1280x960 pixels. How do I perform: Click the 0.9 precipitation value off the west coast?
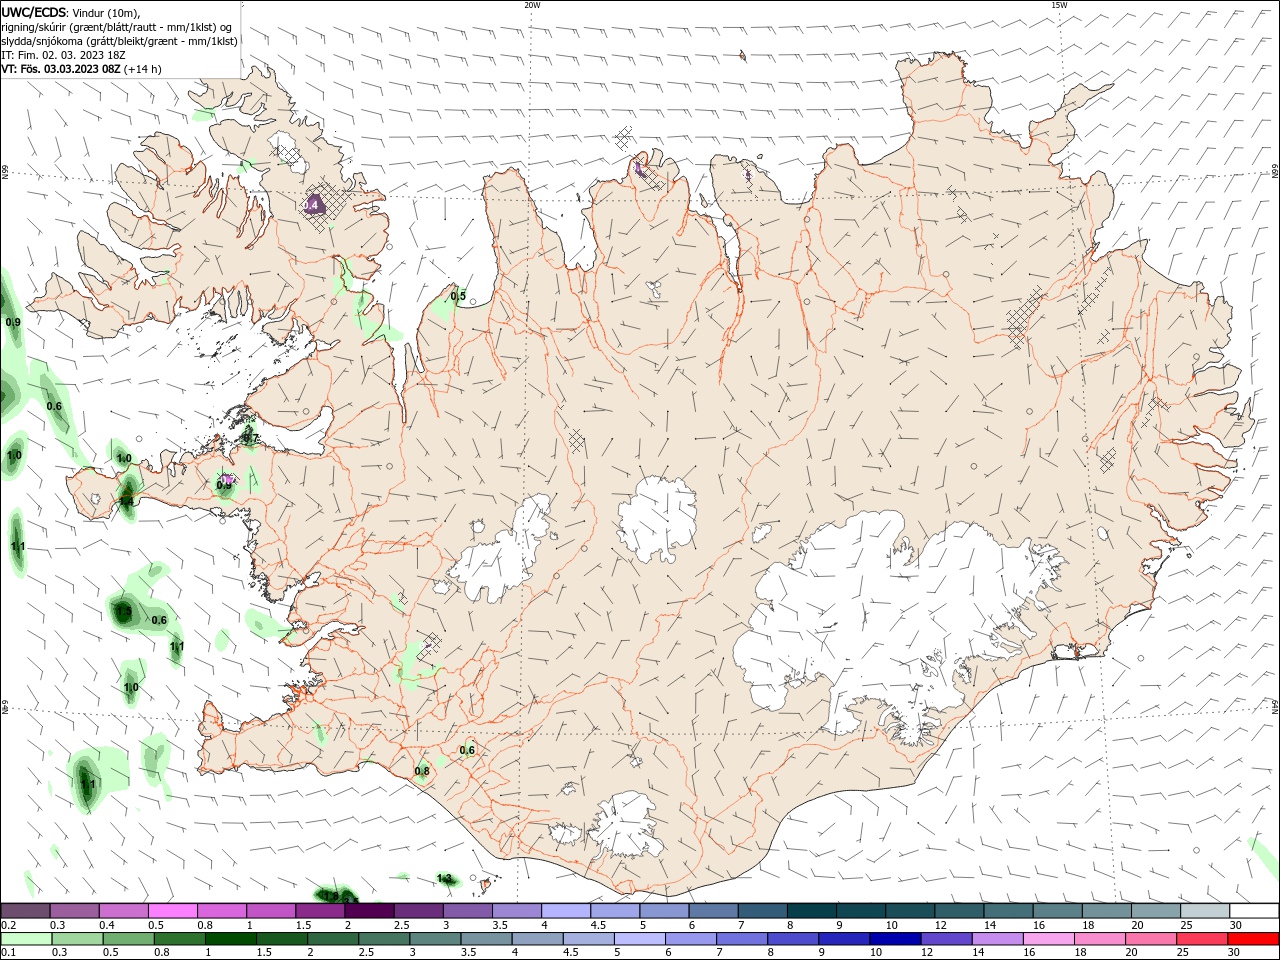13,322
